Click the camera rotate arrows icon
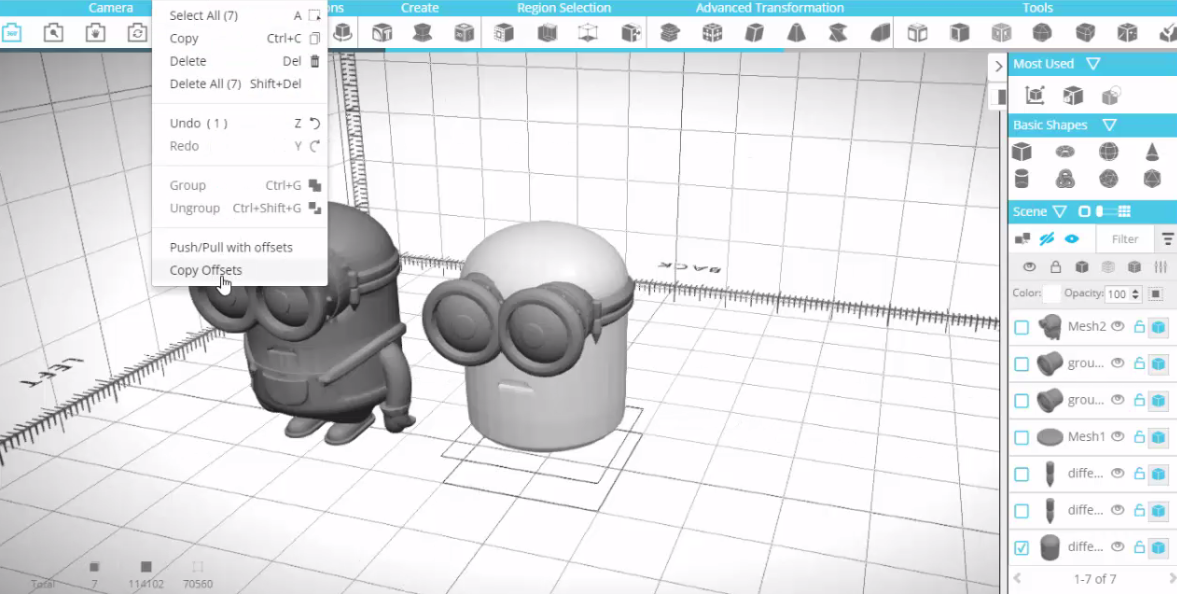The image size is (1177, 594). click(137, 33)
